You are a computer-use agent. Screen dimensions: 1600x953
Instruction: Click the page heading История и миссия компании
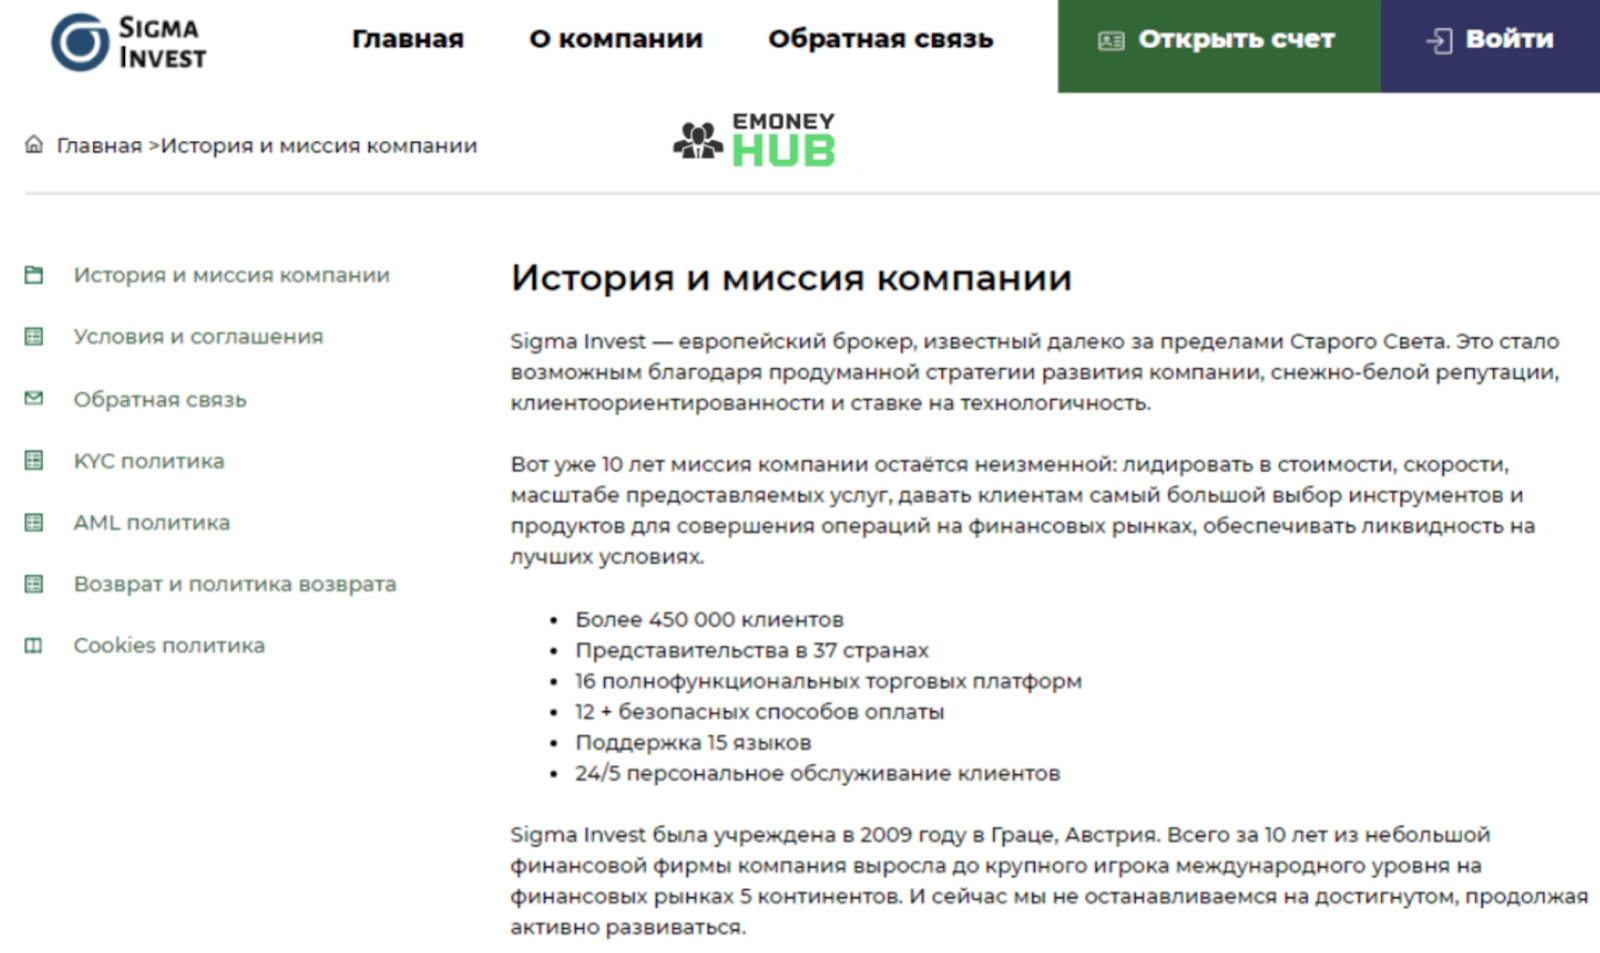pyautogui.click(x=791, y=278)
